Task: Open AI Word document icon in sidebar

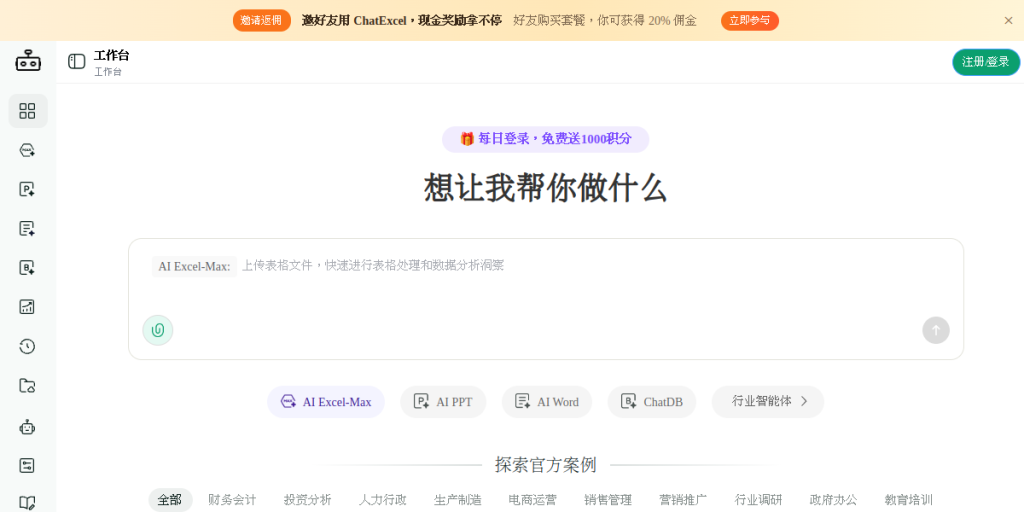Action: (x=27, y=229)
